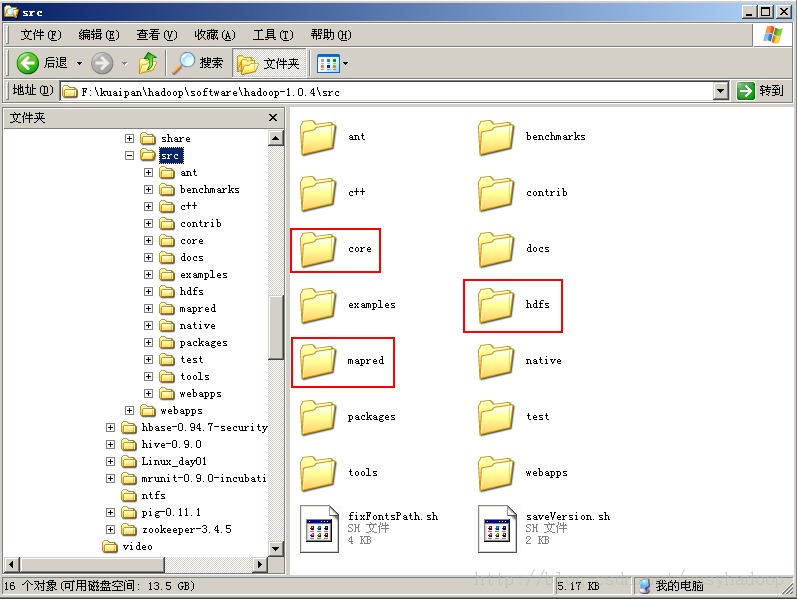Viewport: 797px width, 599px height.
Task: Select native in the folder tree
Action: click(198, 325)
